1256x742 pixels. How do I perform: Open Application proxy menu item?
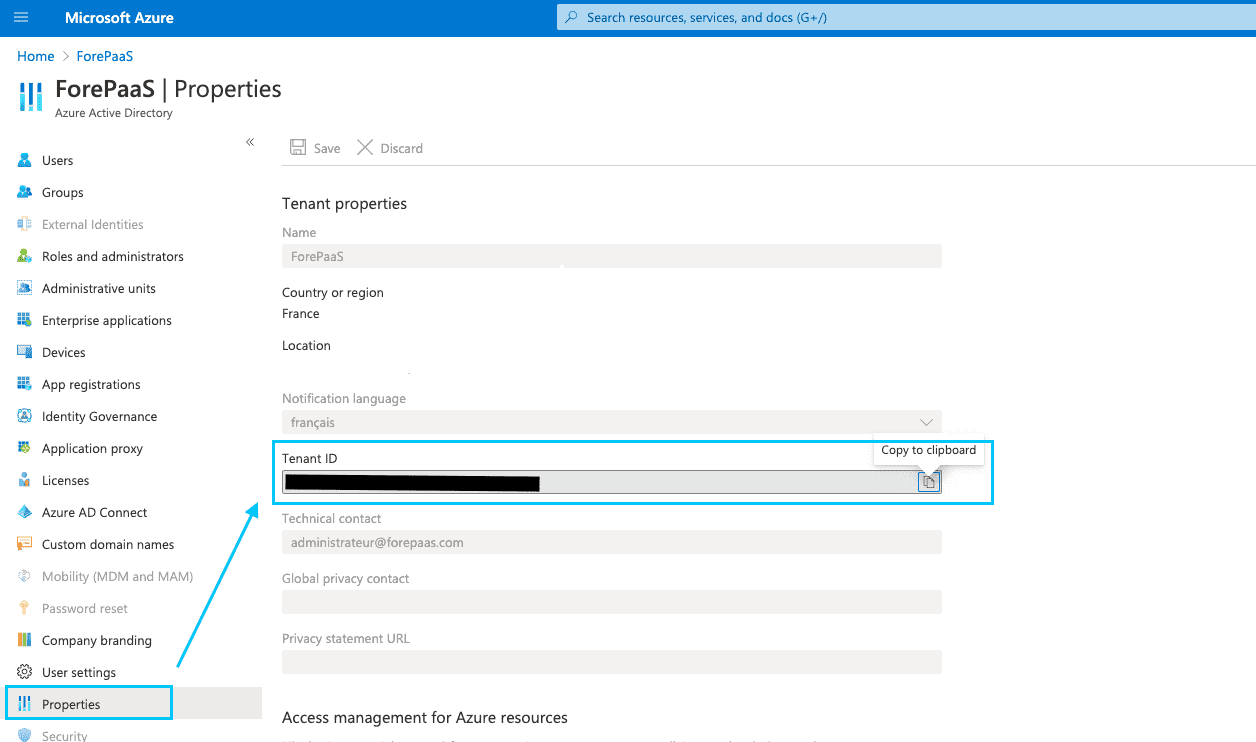coord(92,448)
